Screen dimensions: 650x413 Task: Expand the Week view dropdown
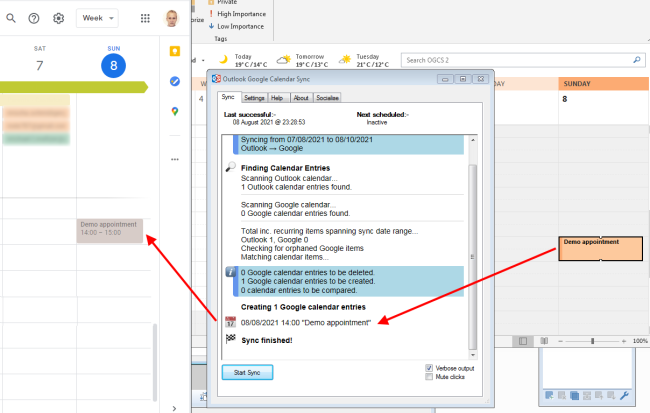click(x=97, y=18)
